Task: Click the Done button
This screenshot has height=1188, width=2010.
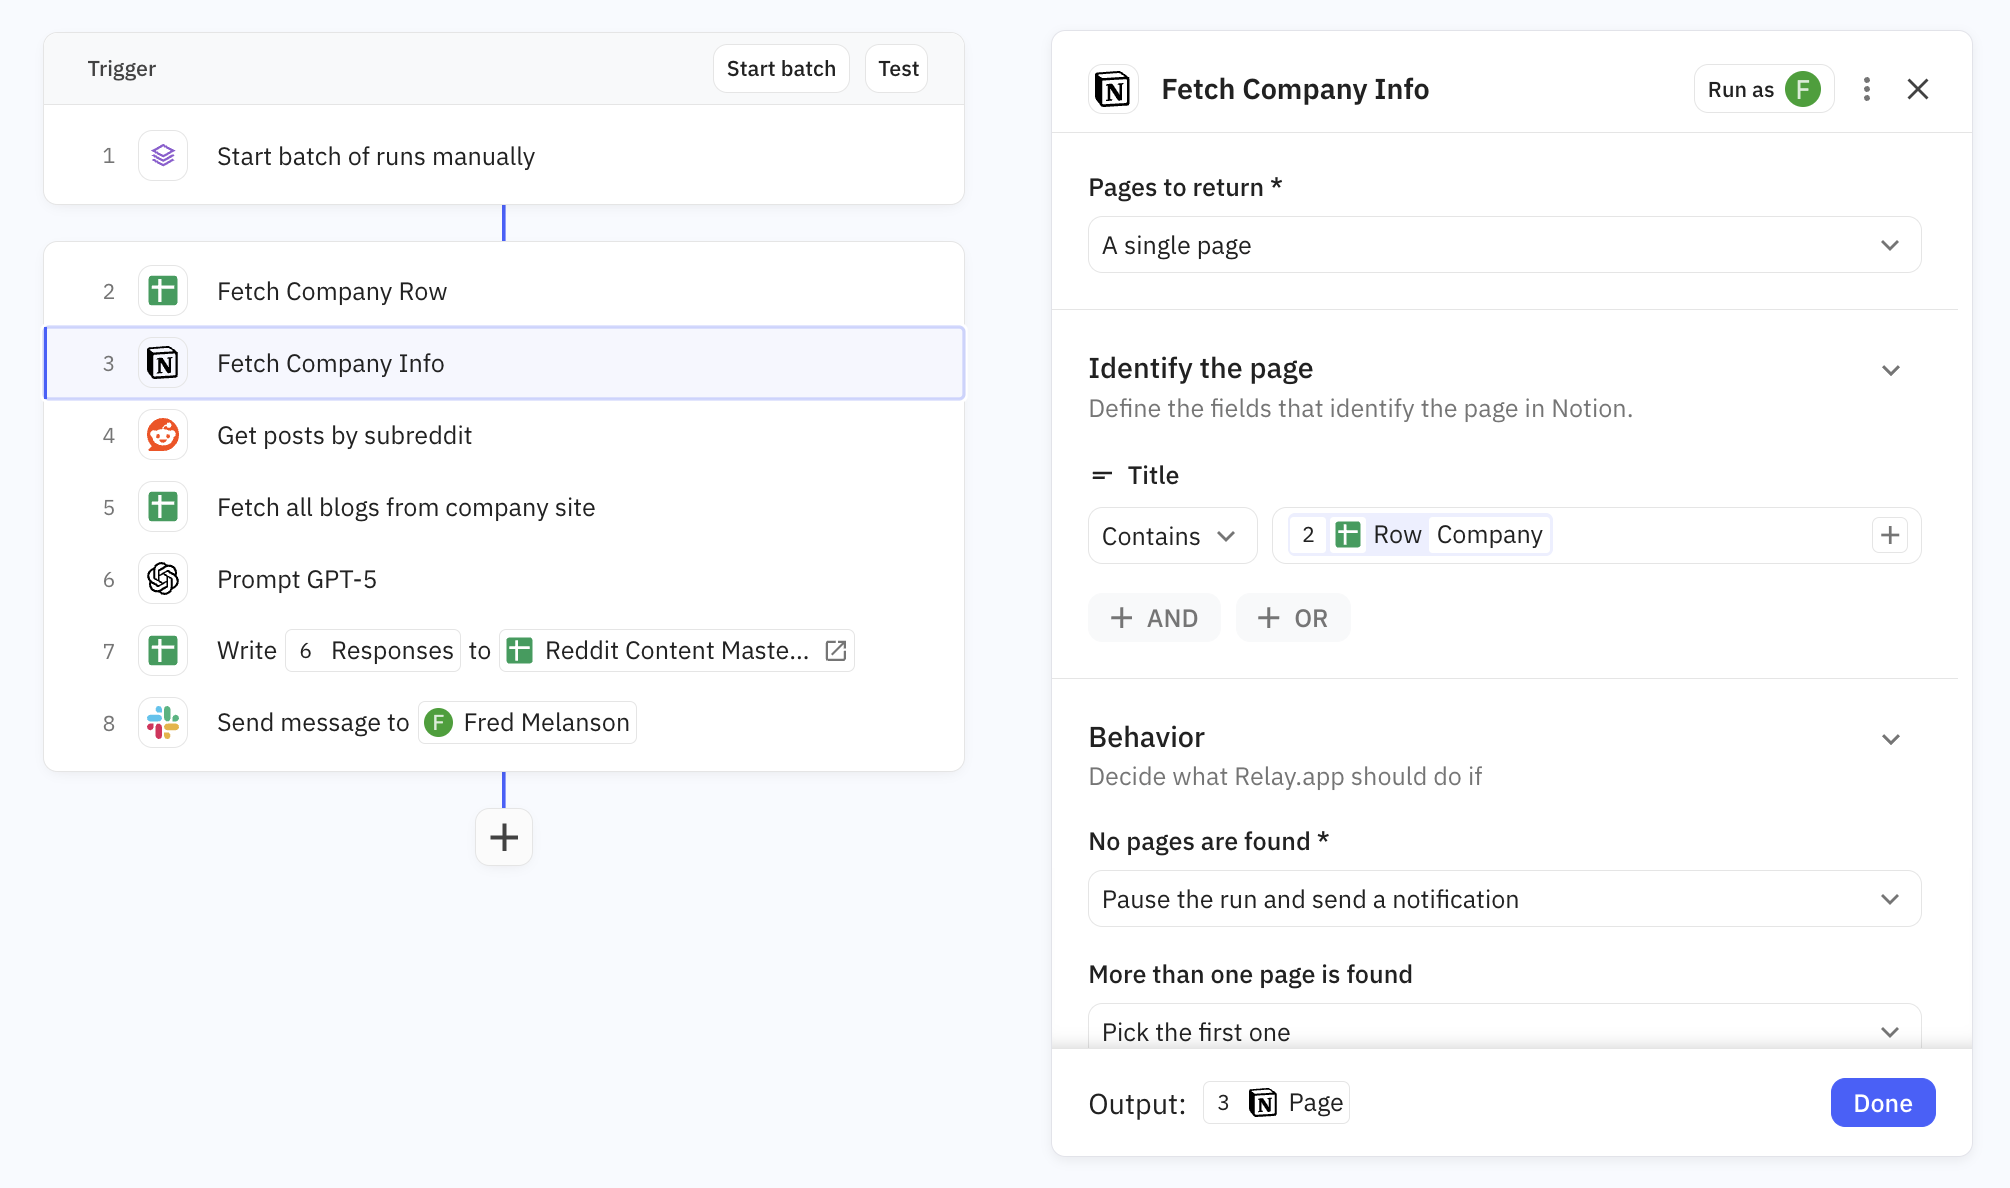Action: 1882,1103
